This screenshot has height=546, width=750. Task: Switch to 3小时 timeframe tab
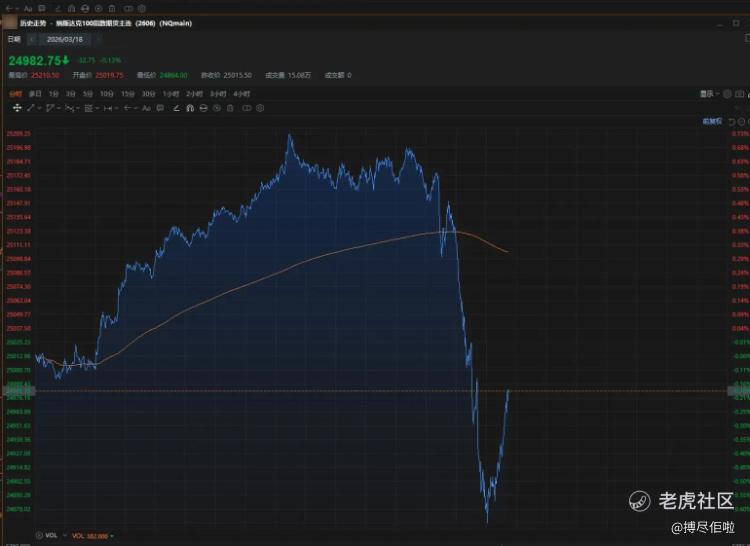[218, 94]
